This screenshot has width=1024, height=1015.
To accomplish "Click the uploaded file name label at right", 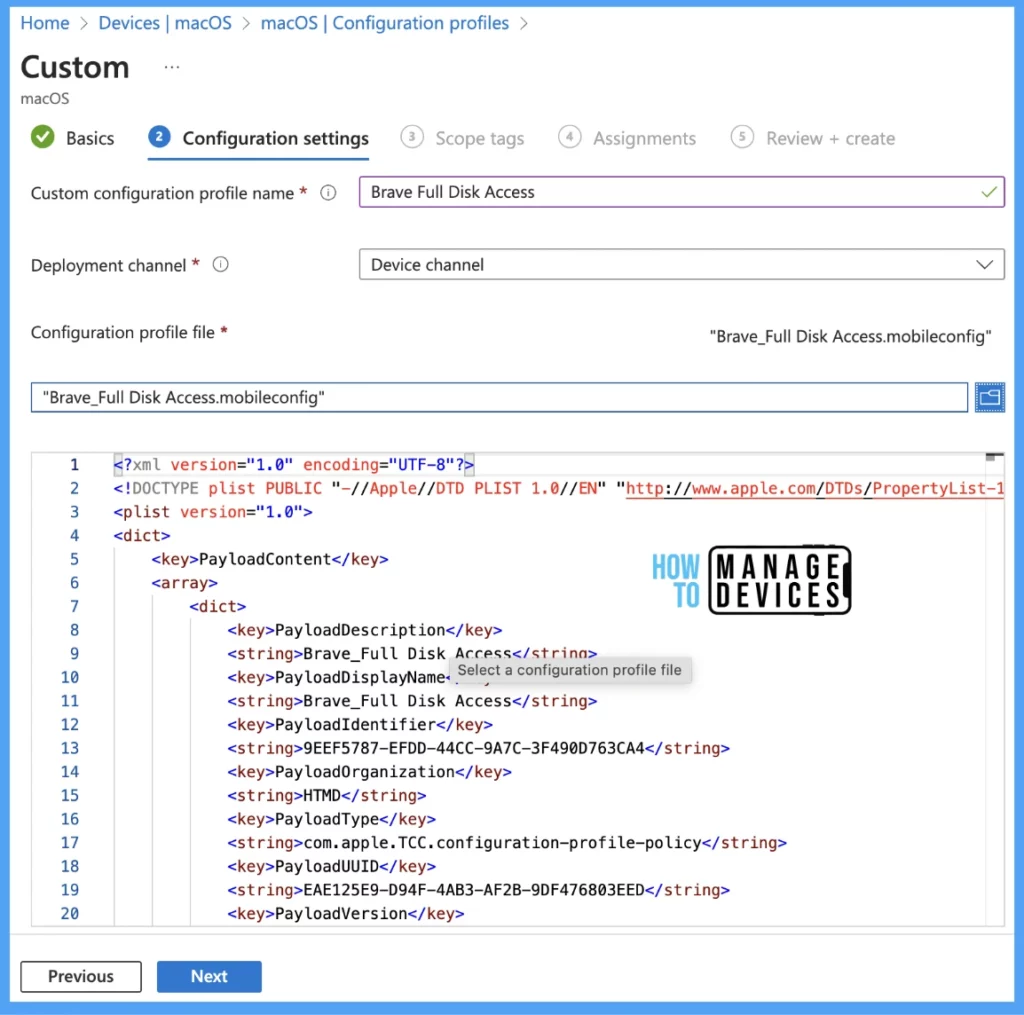I will [850, 336].
